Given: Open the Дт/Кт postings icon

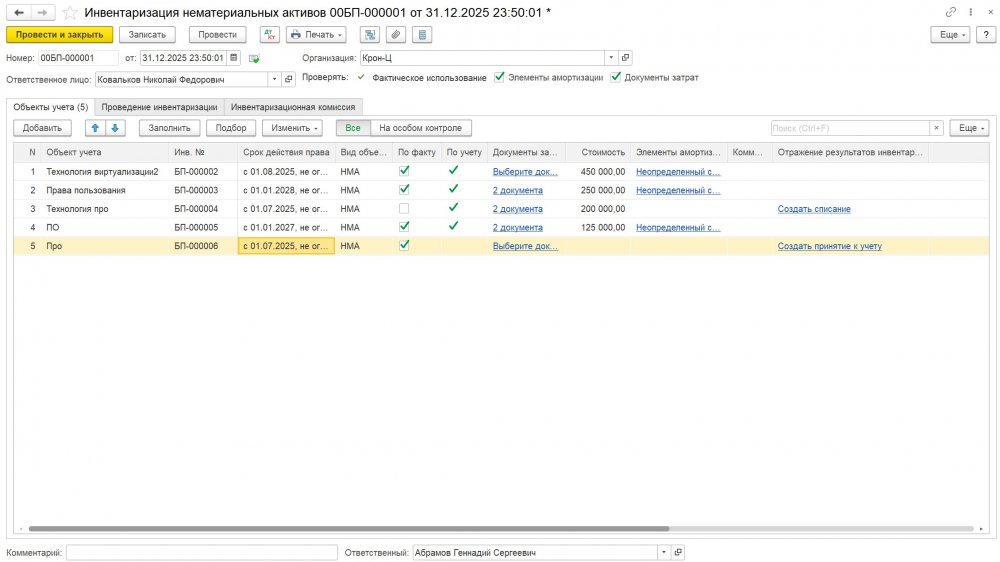Looking at the screenshot, I should coord(269,34).
